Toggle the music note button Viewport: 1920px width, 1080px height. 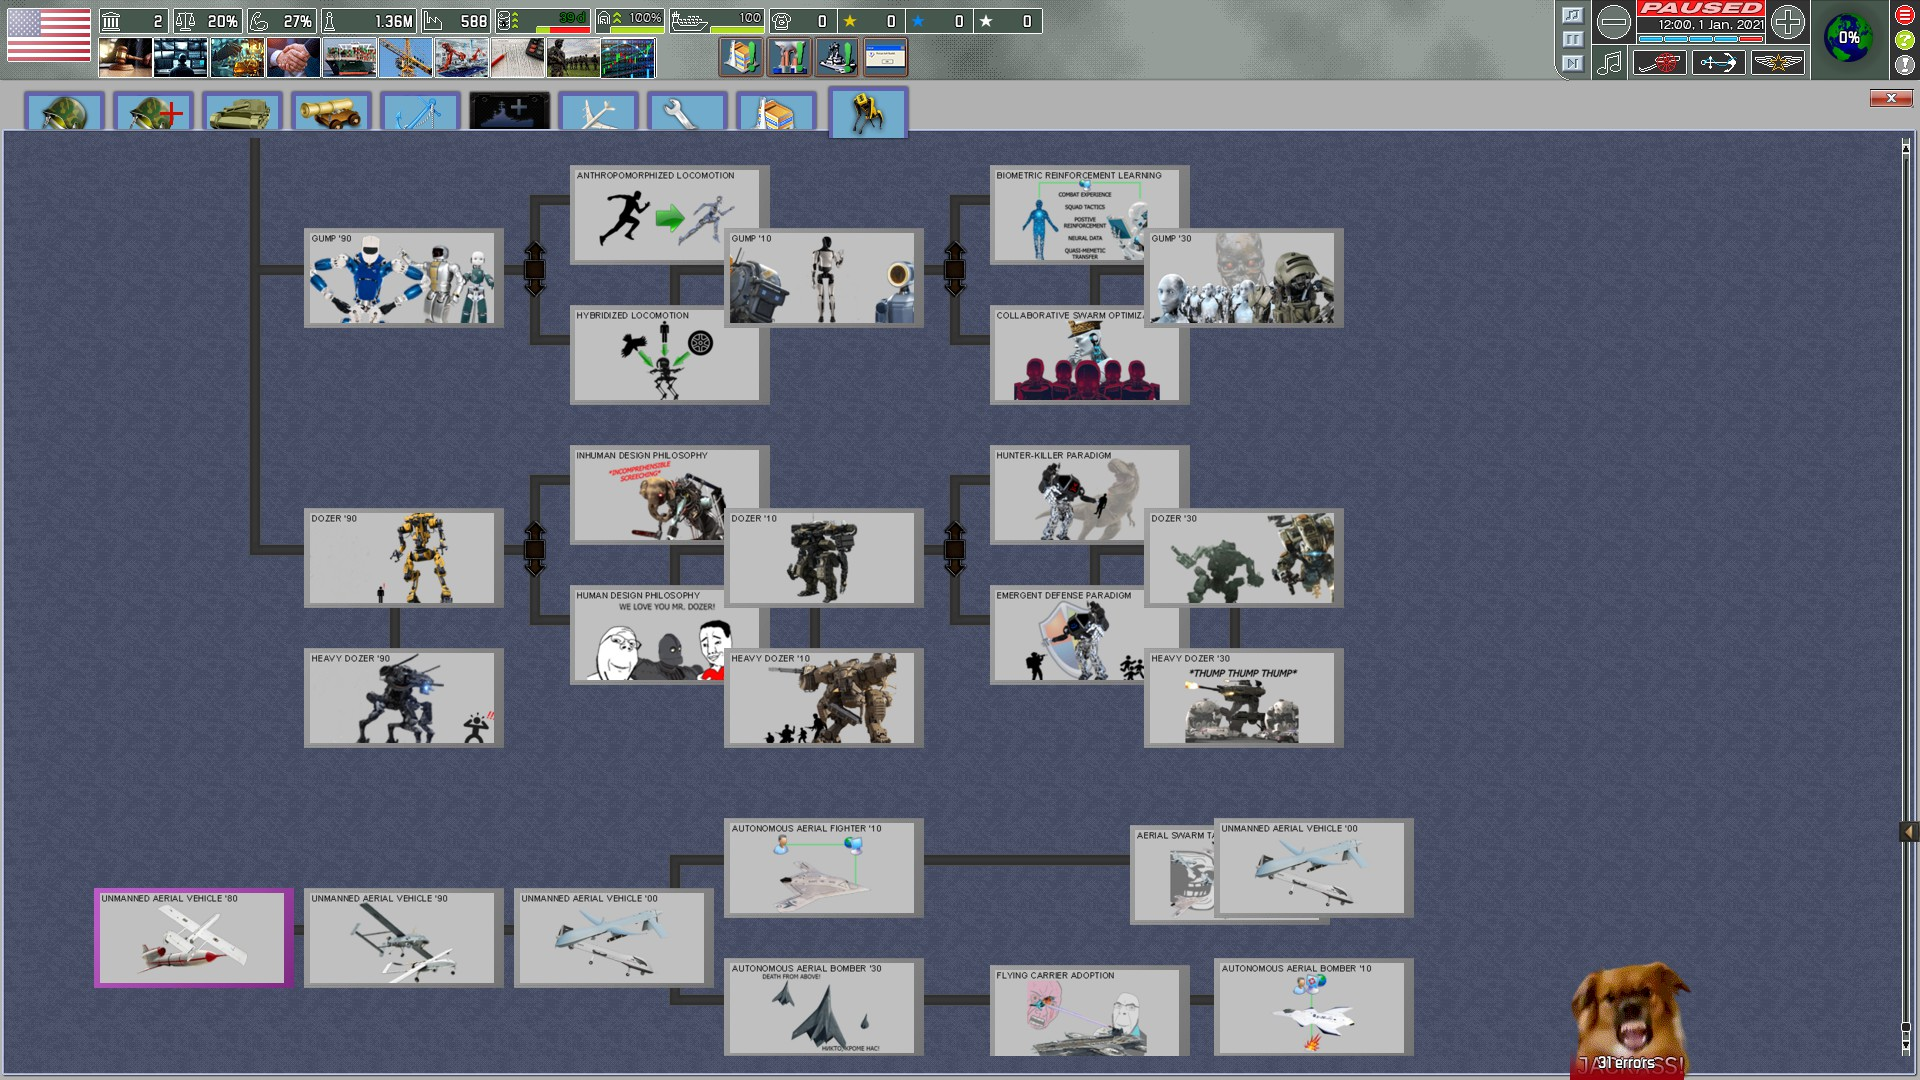(x=1609, y=63)
